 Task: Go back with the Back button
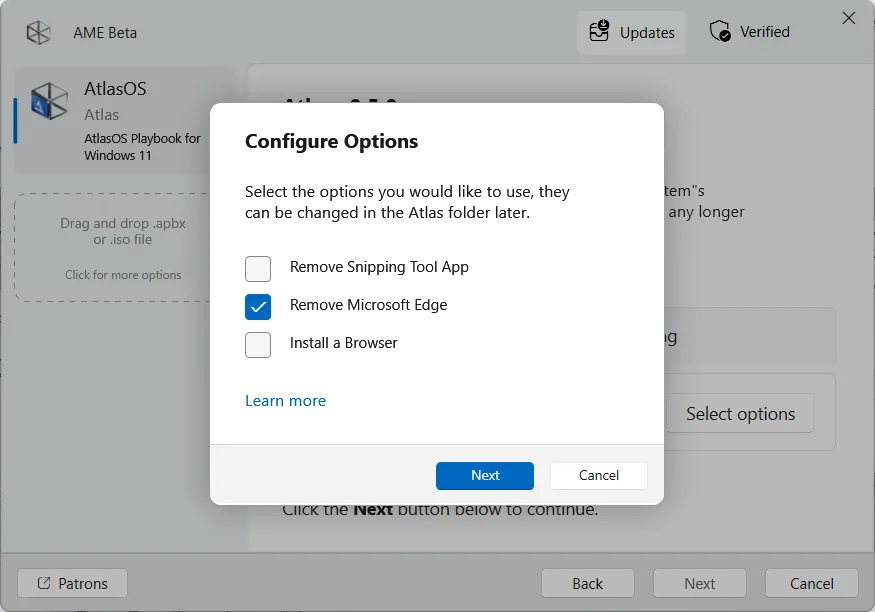click(x=587, y=583)
